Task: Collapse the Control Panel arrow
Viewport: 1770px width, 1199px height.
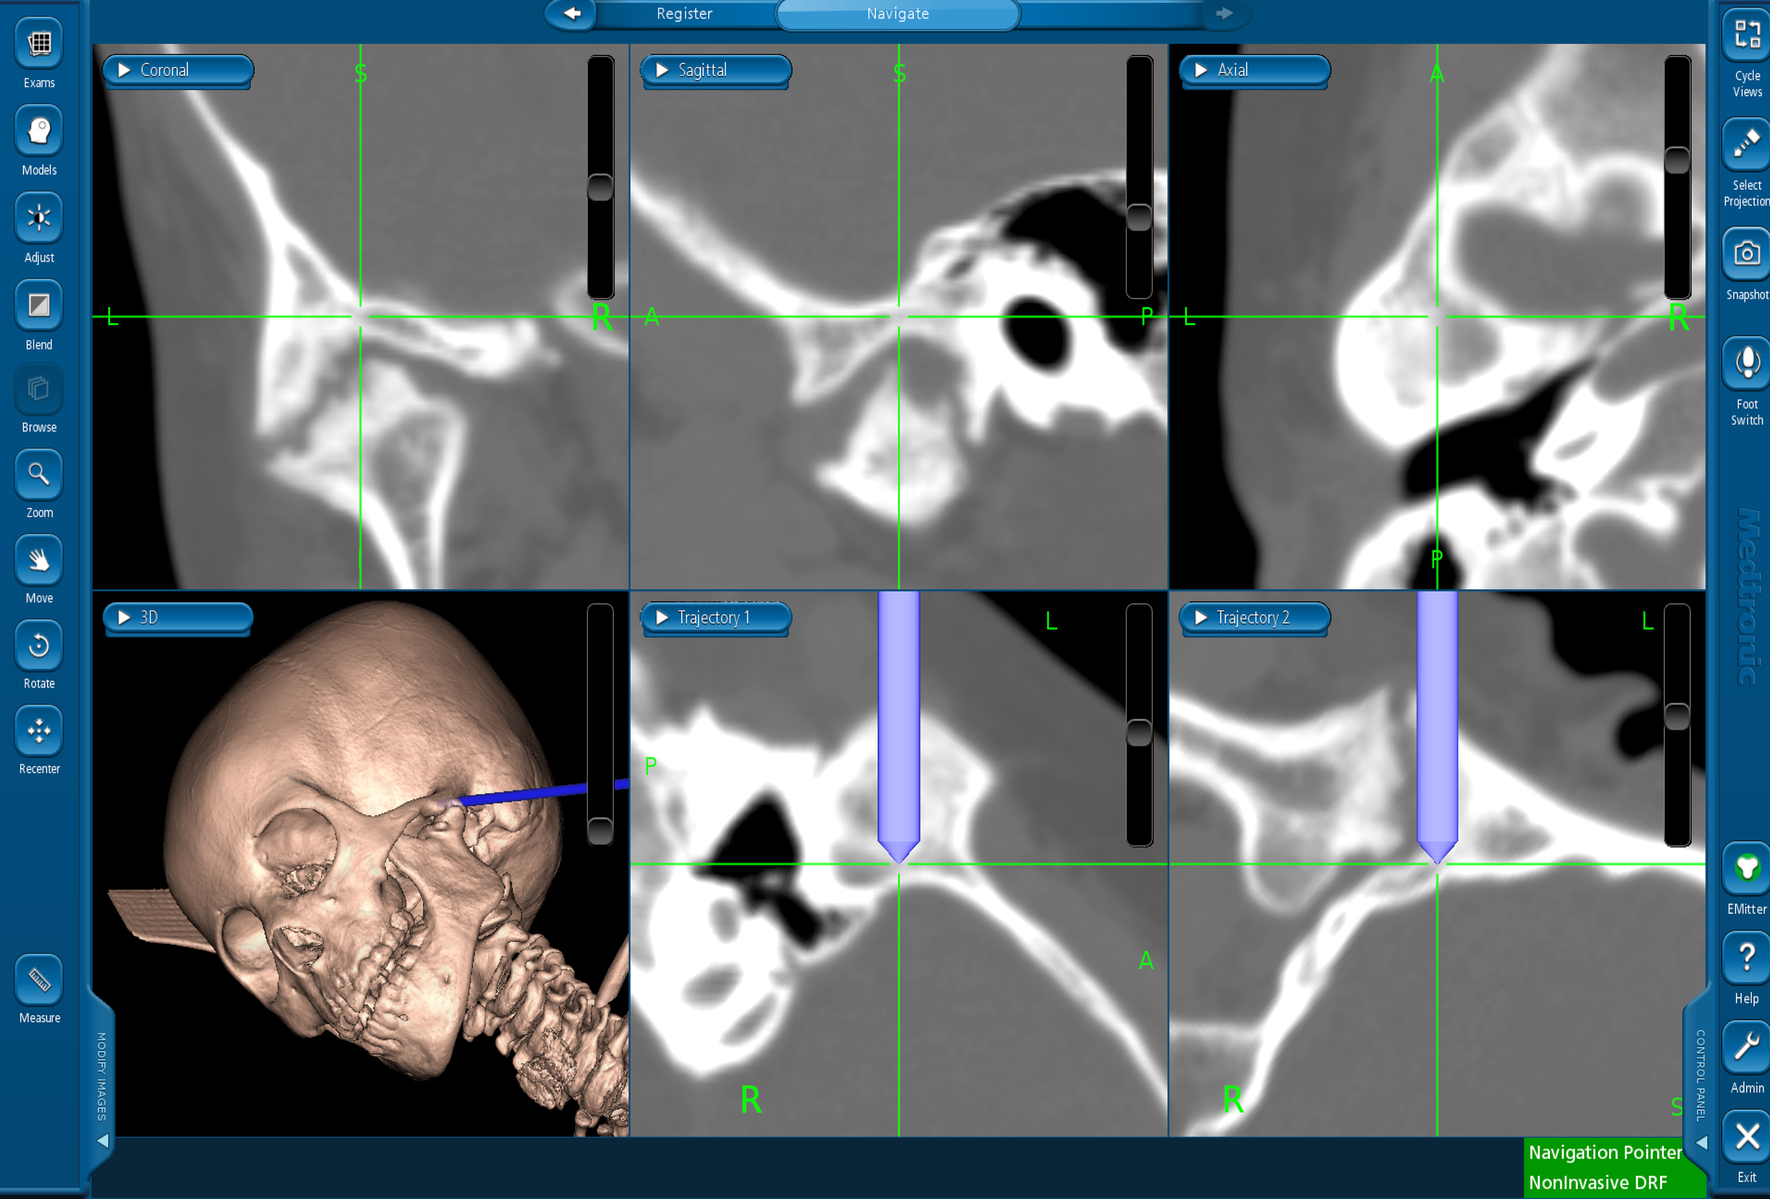Action: [1701, 1142]
